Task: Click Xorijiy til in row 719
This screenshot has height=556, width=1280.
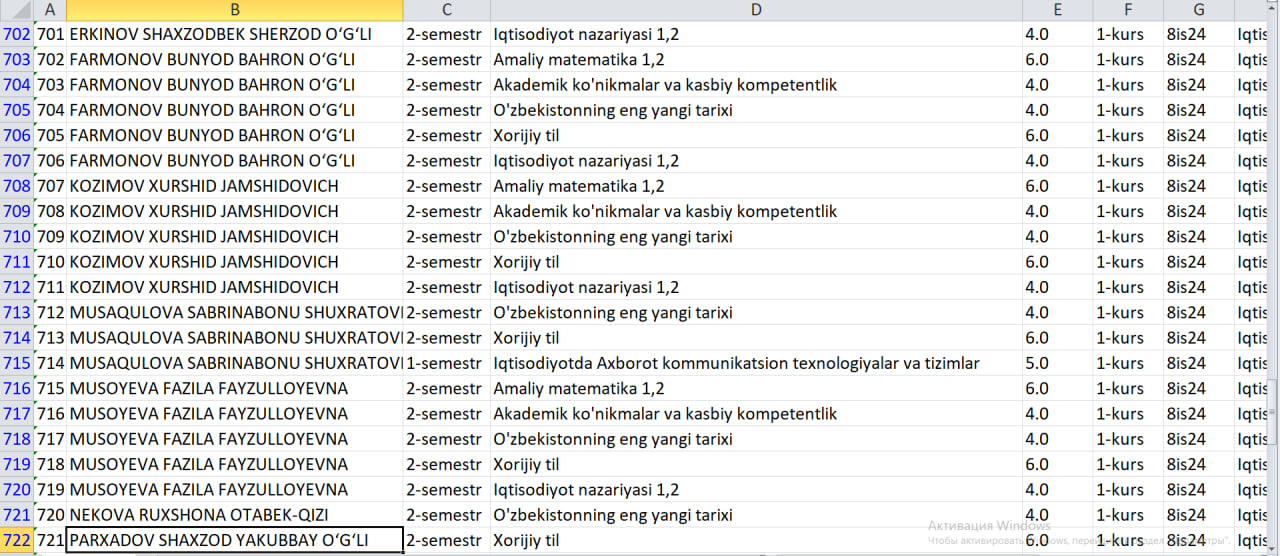Action: [x=756, y=464]
